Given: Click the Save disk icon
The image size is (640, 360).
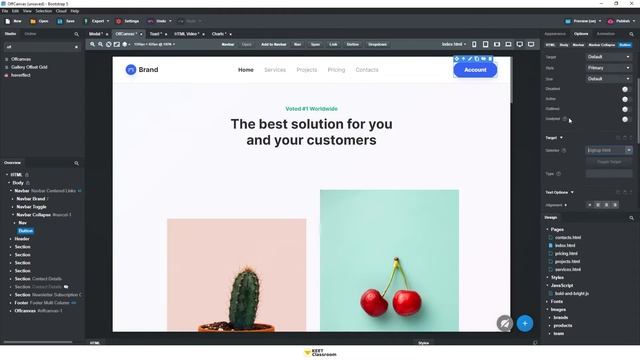Looking at the screenshot, I should point(60,21).
